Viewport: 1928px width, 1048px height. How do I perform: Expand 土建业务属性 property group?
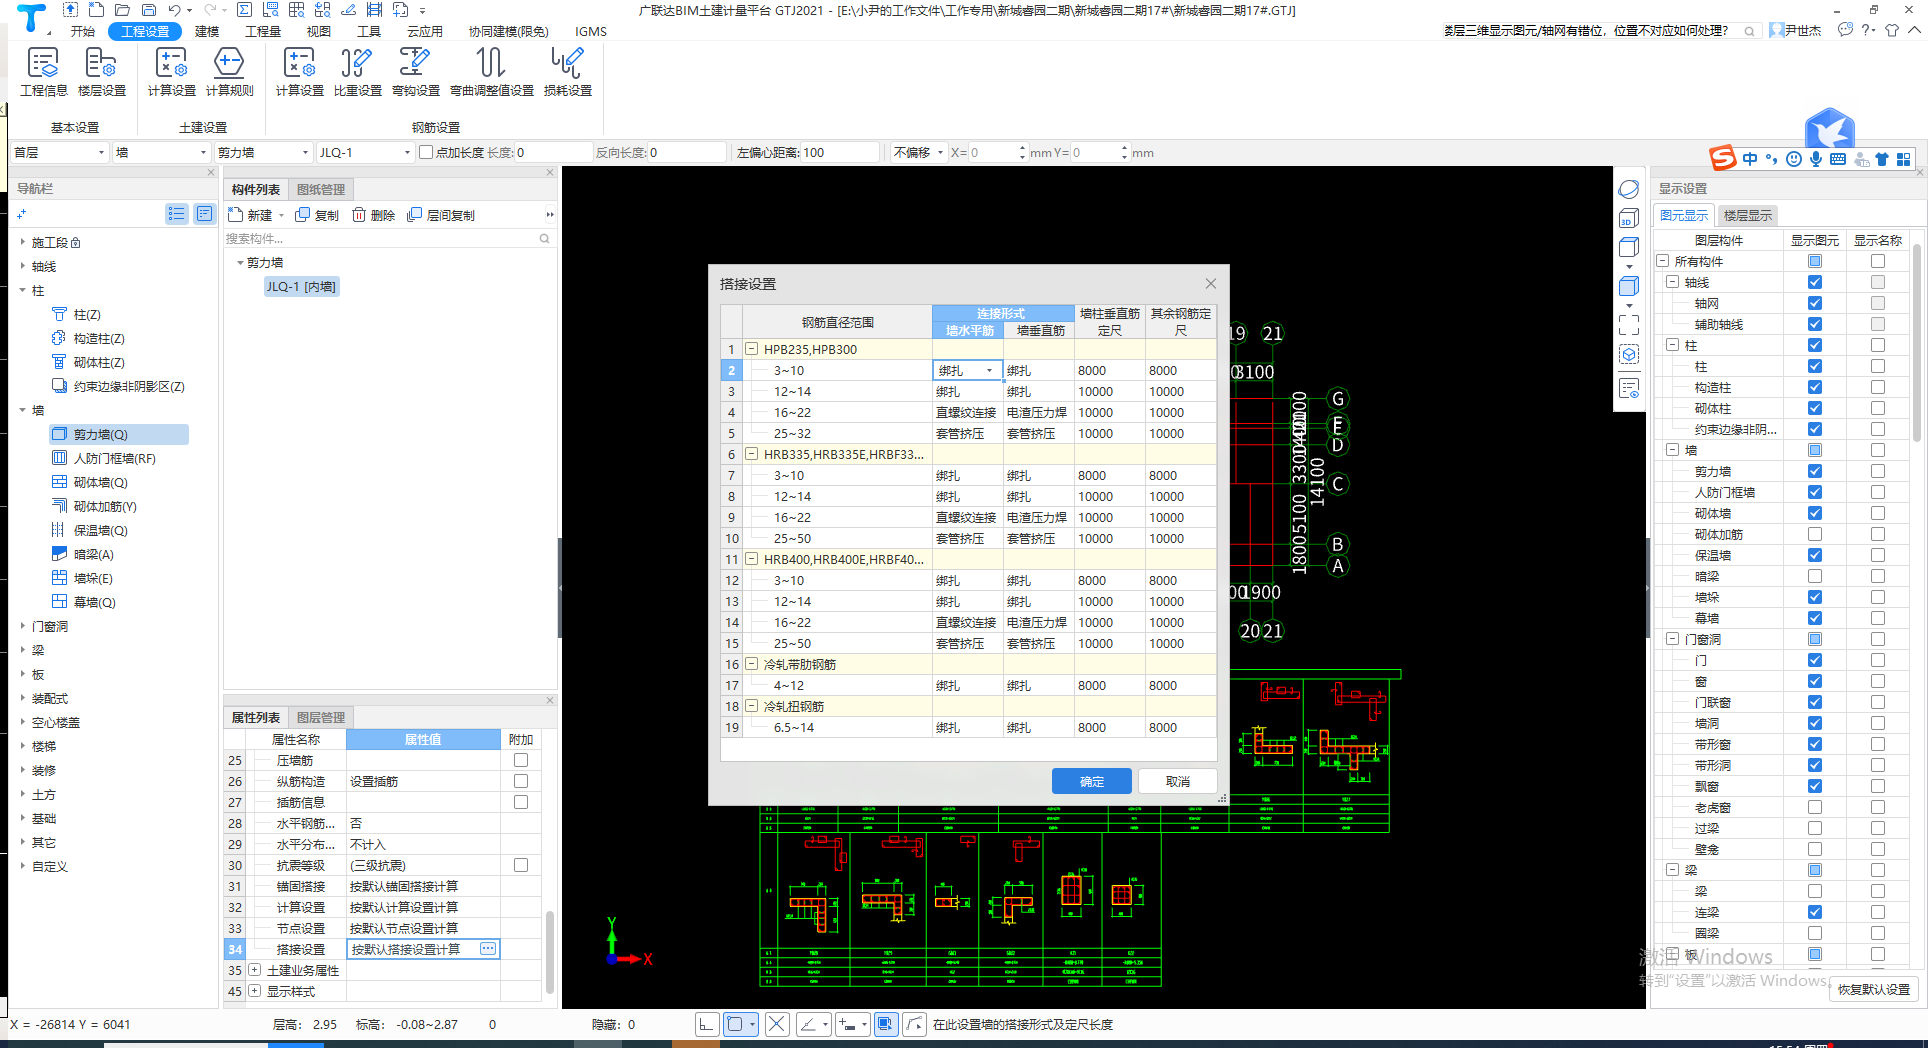(255, 970)
